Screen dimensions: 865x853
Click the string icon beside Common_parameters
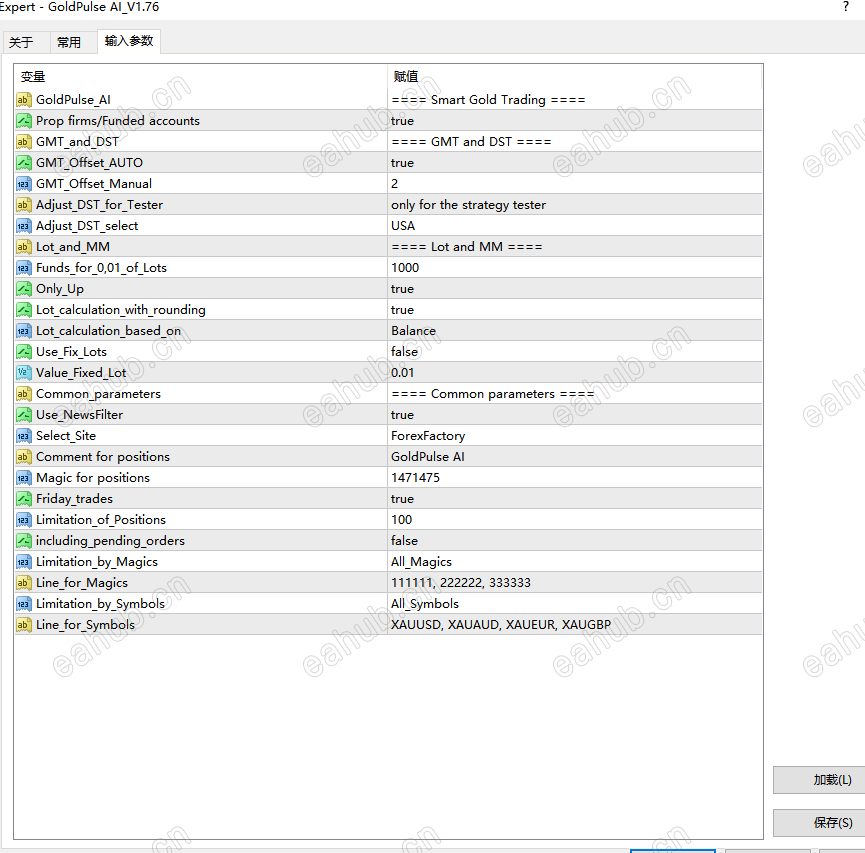[x=23, y=393]
